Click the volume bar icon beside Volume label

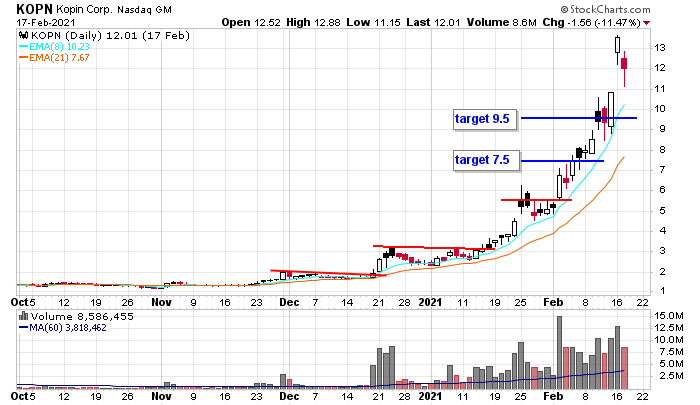23,317
